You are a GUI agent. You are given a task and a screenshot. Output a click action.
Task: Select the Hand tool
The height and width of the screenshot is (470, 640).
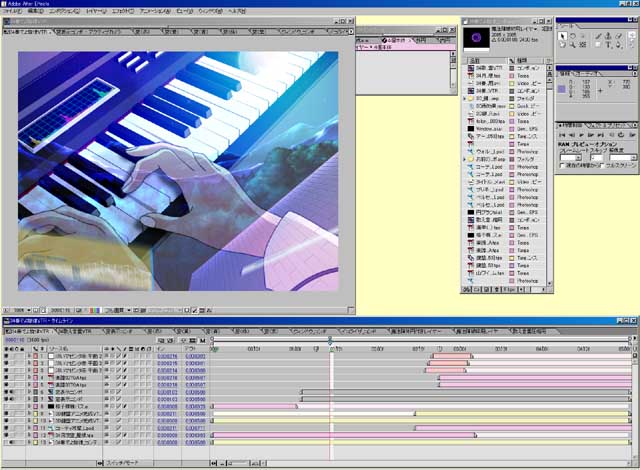click(x=562, y=45)
